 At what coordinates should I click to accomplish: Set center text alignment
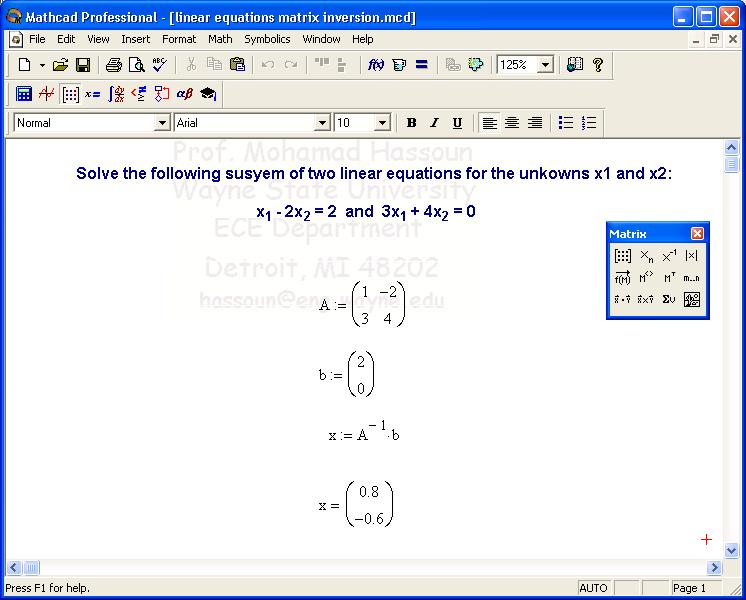pyautogui.click(x=512, y=123)
